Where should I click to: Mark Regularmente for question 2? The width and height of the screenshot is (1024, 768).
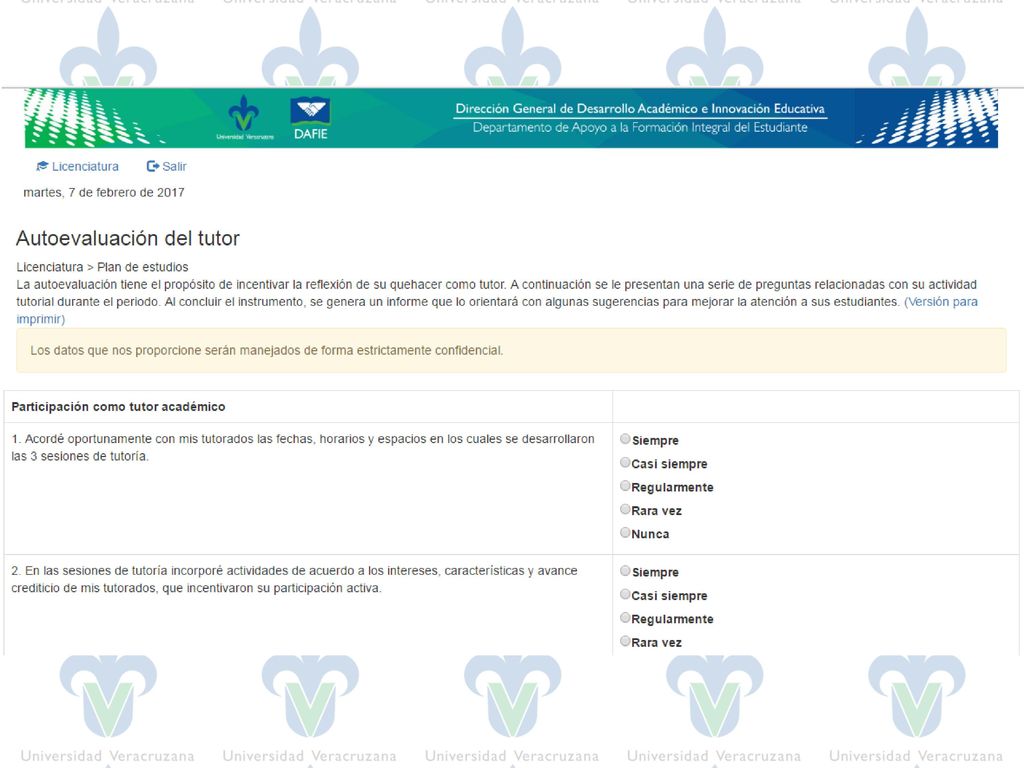625,618
